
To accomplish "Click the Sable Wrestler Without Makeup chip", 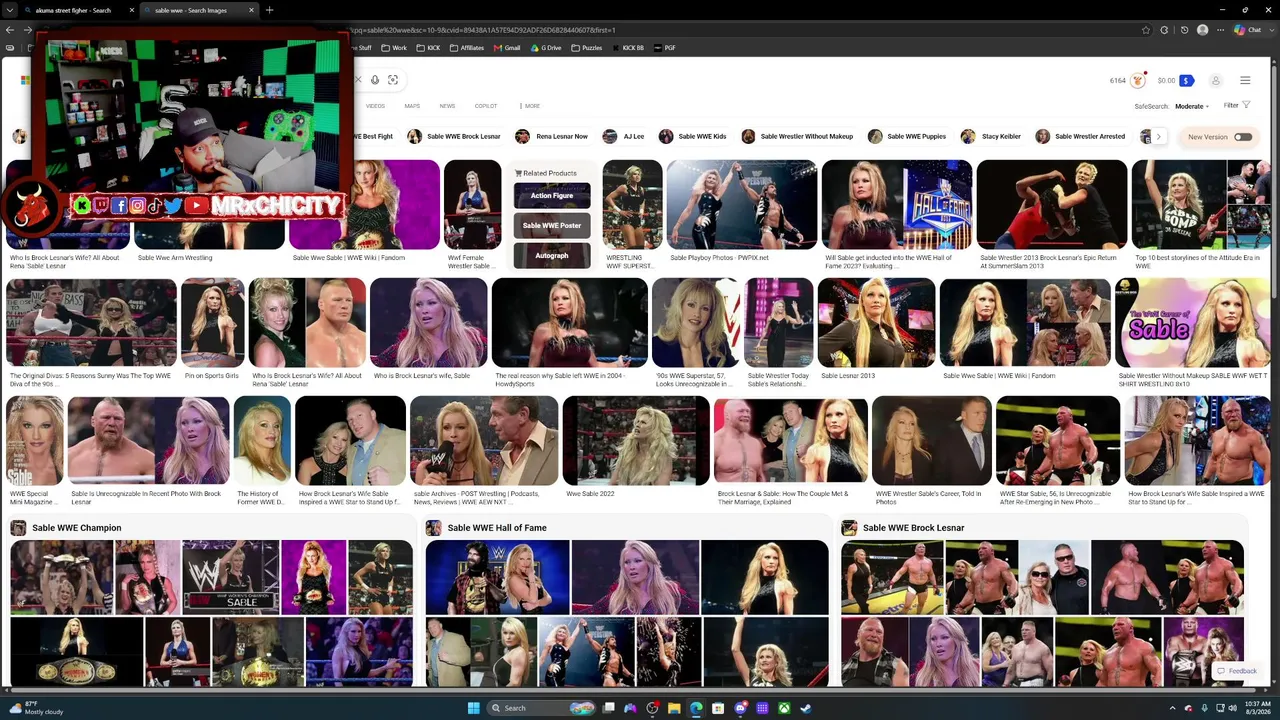I will pyautogui.click(x=797, y=137).
